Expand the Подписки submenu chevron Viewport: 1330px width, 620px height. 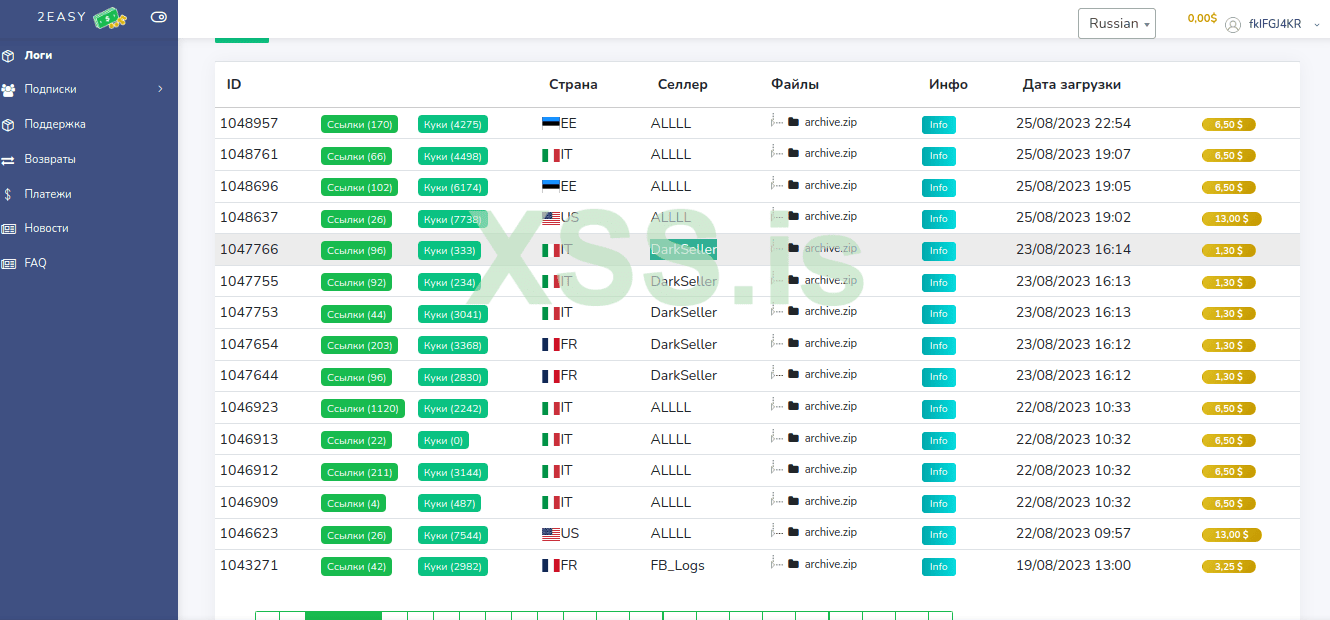160,90
